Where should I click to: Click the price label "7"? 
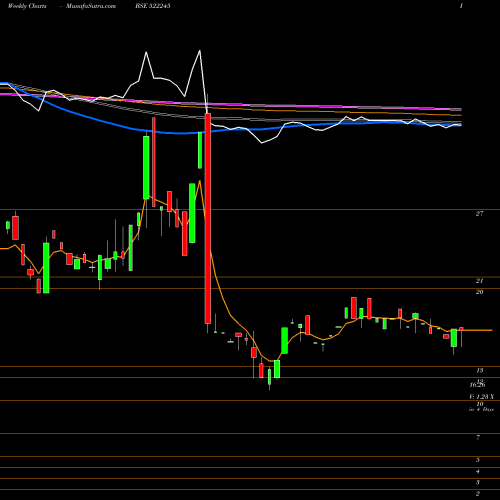pos(478,437)
